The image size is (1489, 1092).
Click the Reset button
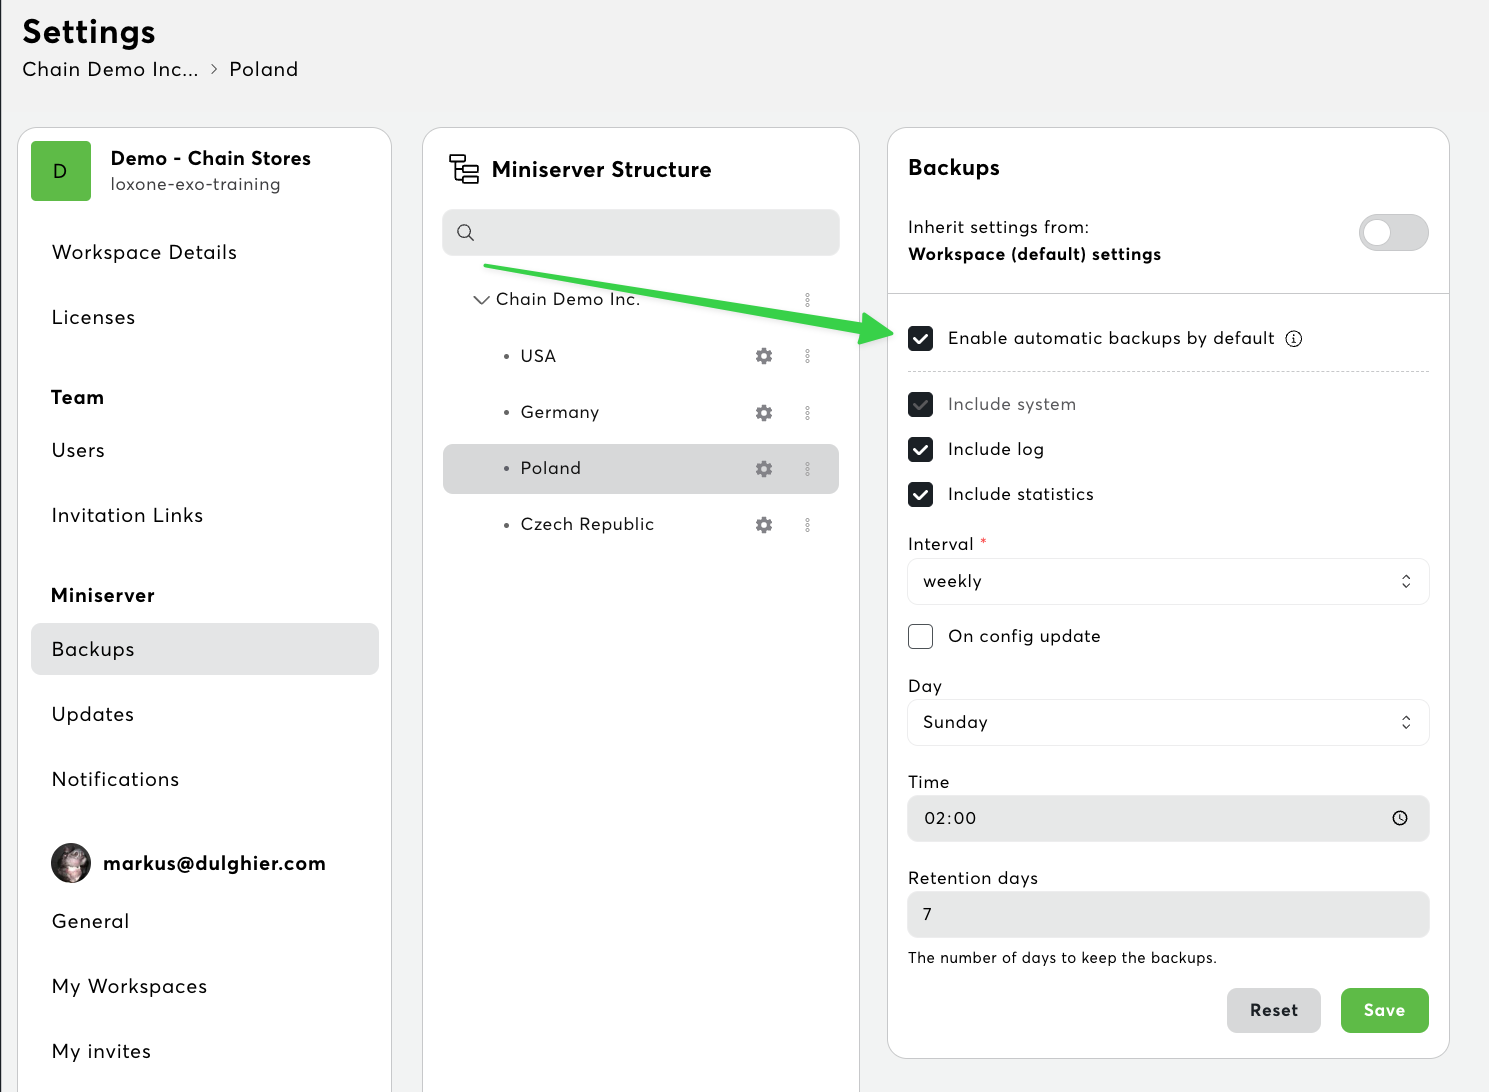[x=1273, y=1010]
